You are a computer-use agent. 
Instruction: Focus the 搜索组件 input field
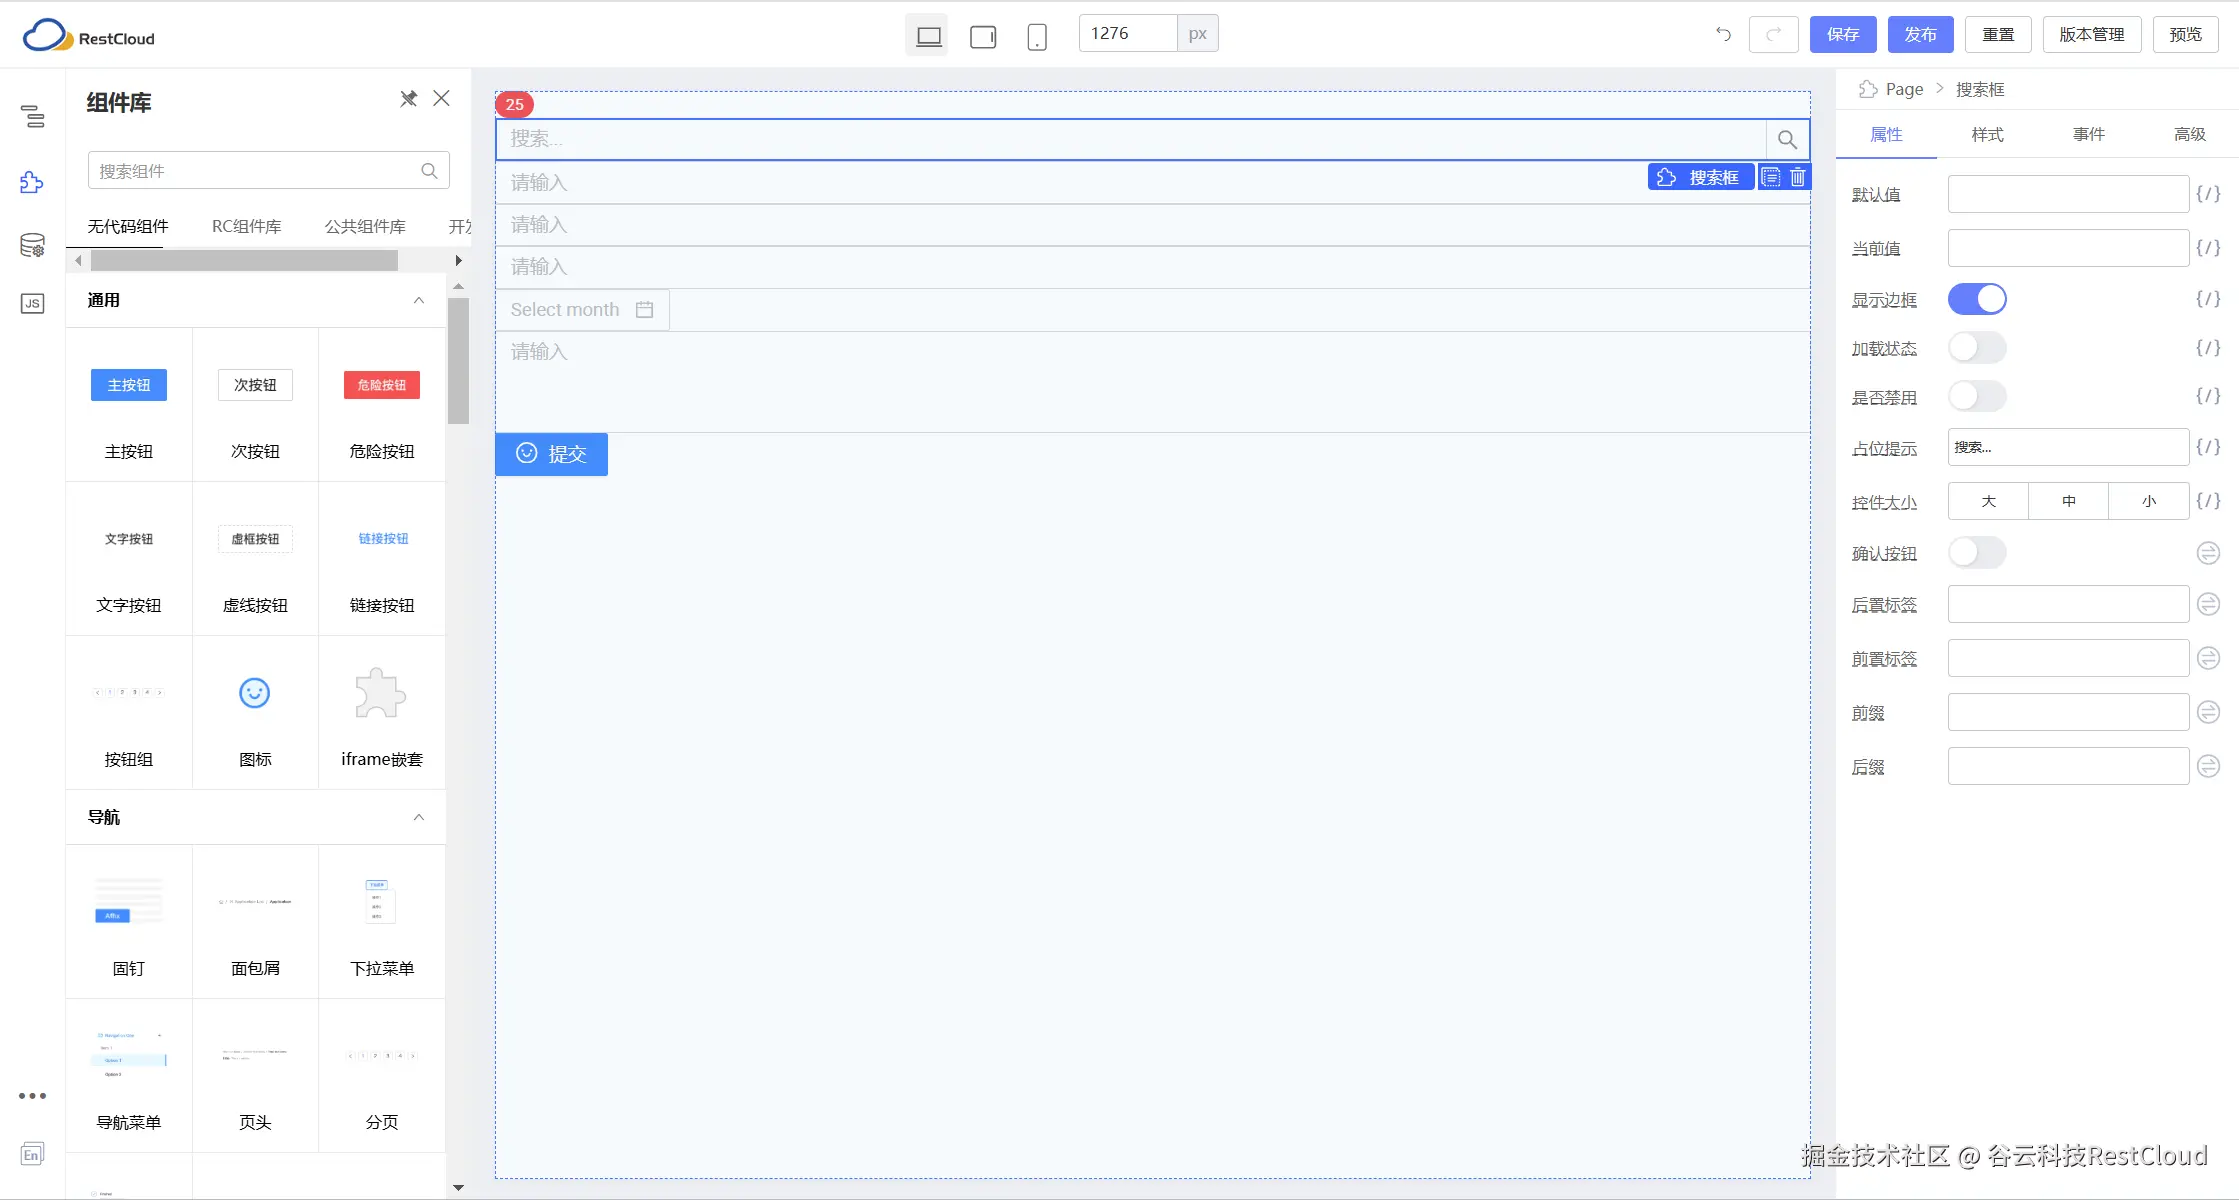[268, 171]
